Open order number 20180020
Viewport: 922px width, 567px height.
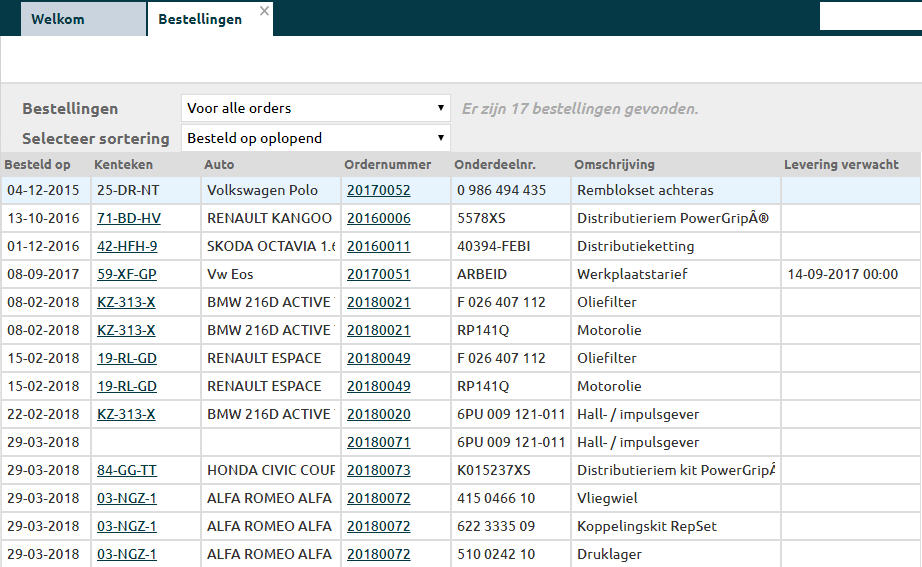pos(378,414)
